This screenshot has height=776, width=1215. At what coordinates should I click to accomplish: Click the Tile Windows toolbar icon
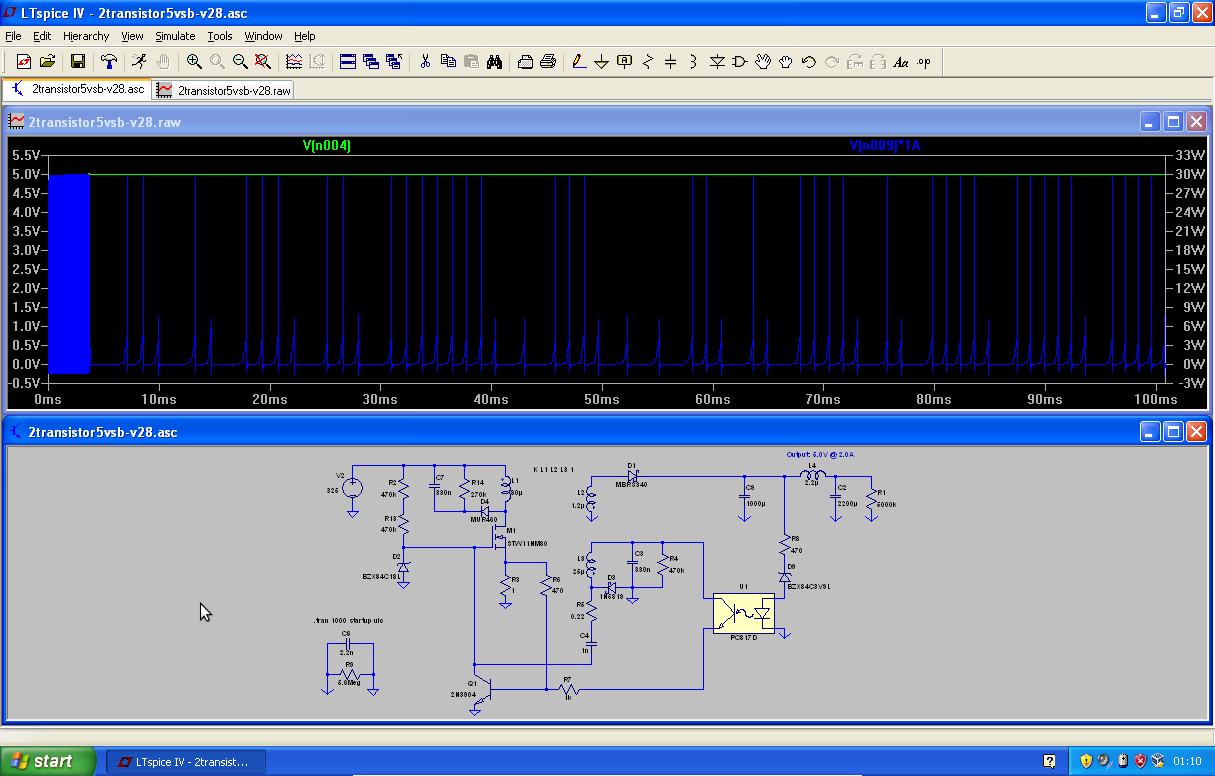coord(348,61)
